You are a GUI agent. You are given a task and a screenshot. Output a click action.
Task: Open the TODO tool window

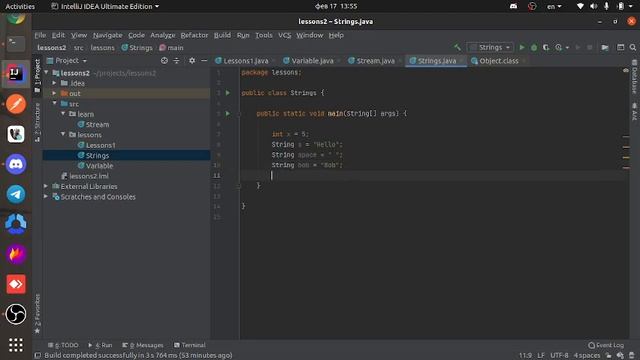[63, 345]
